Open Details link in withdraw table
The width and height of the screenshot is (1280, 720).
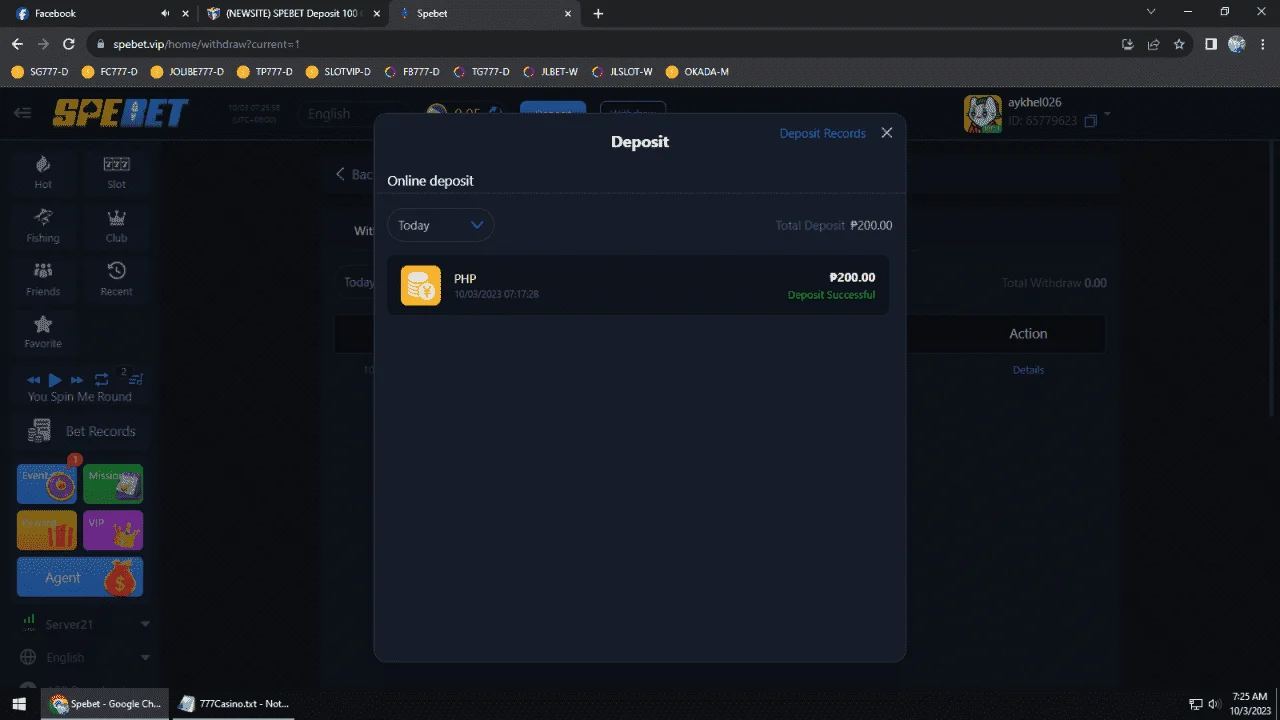pos(1028,370)
